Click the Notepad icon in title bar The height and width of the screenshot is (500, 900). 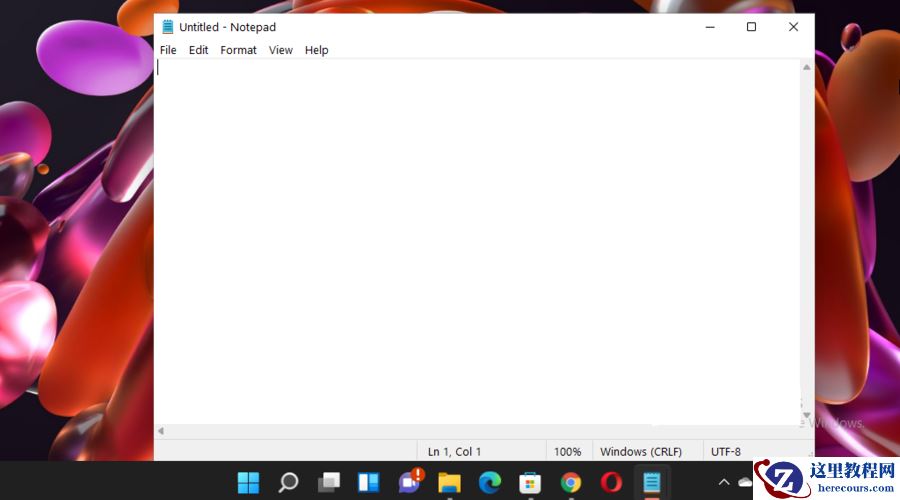pyautogui.click(x=168, y=26)
